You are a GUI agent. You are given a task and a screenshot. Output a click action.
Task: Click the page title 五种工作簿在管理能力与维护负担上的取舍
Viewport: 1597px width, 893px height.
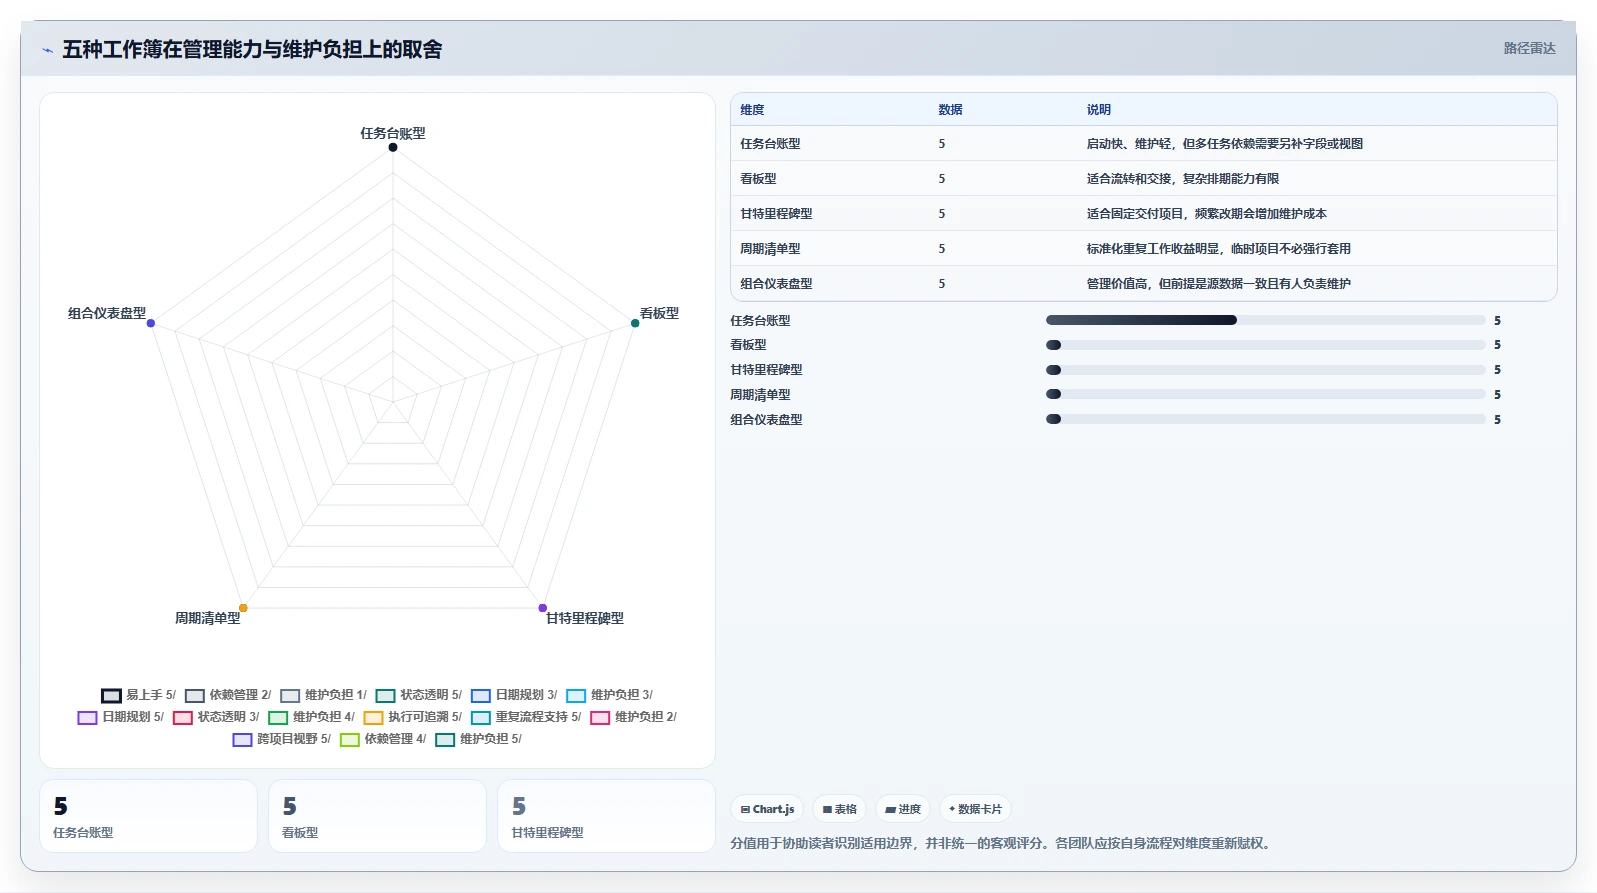[x=252, y=49]
